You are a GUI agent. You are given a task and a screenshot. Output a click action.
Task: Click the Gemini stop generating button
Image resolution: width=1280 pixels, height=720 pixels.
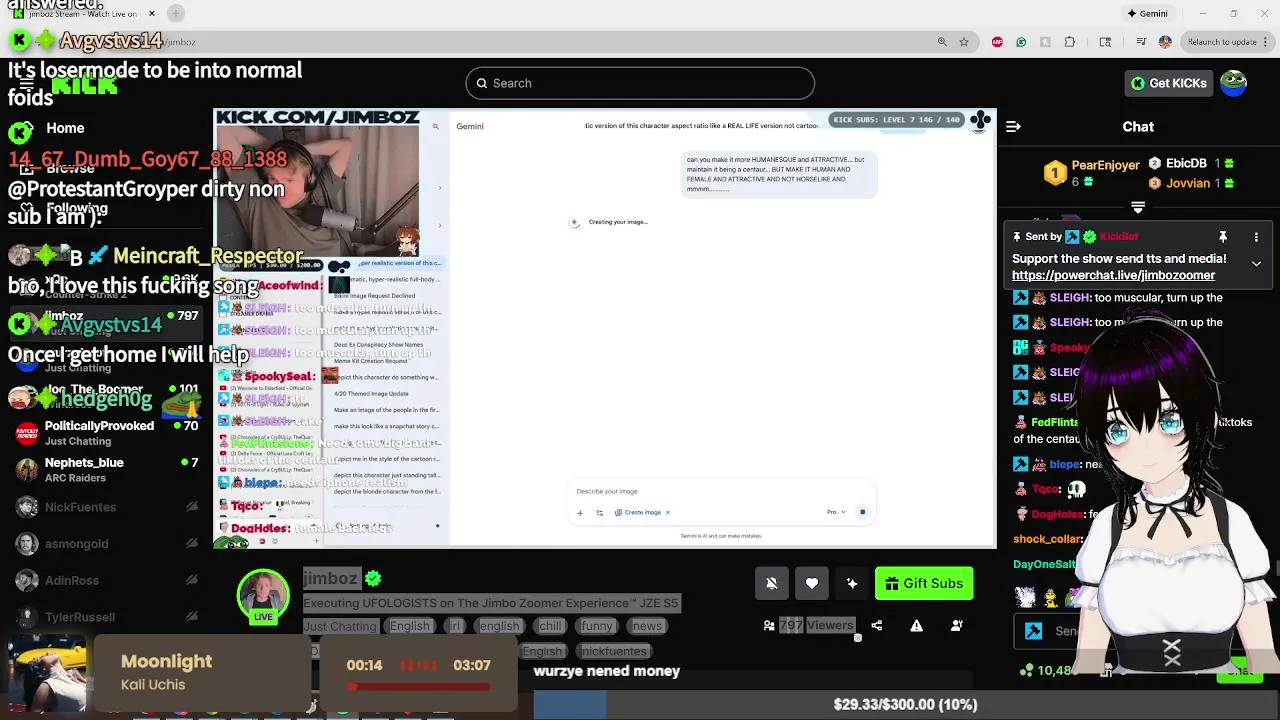click(862, 512)
